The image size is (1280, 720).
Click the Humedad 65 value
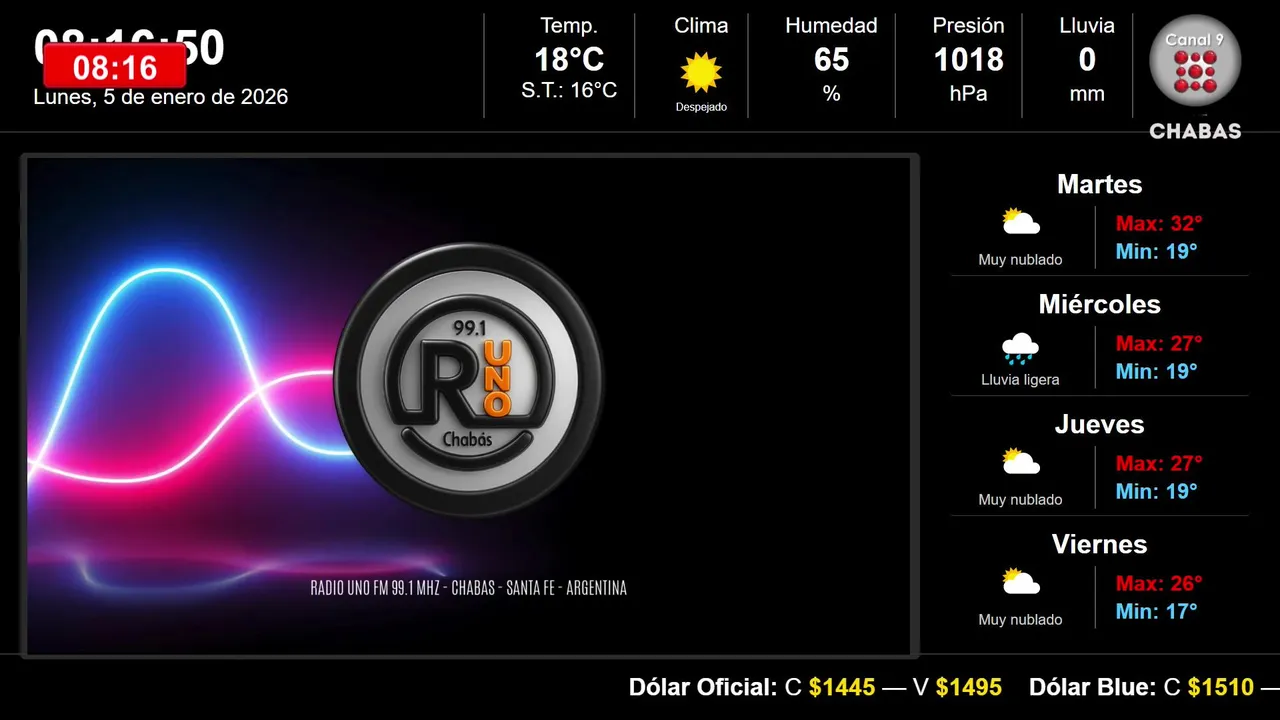tap(831, 60)
